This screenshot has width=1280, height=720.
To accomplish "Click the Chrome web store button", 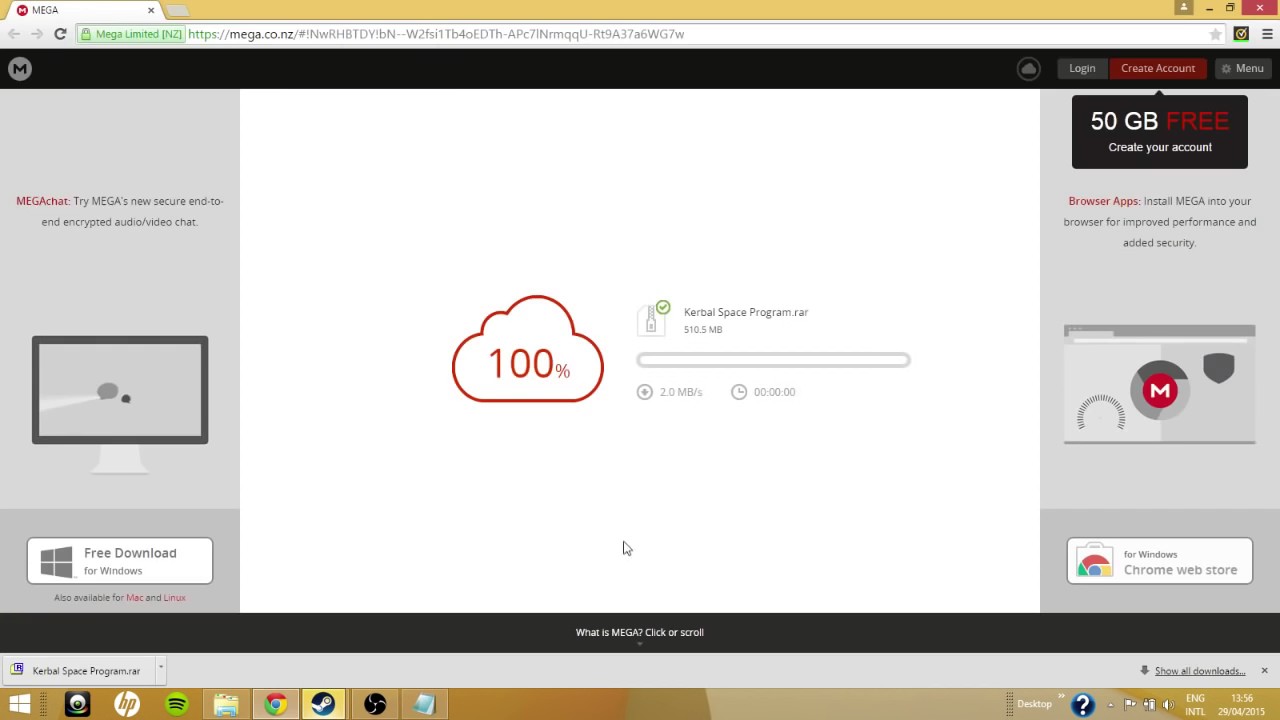I will point(1160,561).
